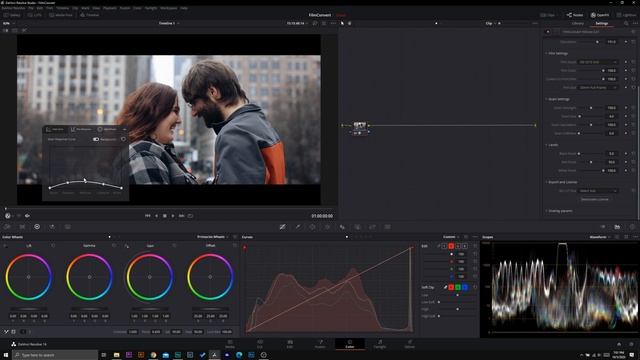Open the Blur palette icon
640x360 pixels.
point(342,227)
